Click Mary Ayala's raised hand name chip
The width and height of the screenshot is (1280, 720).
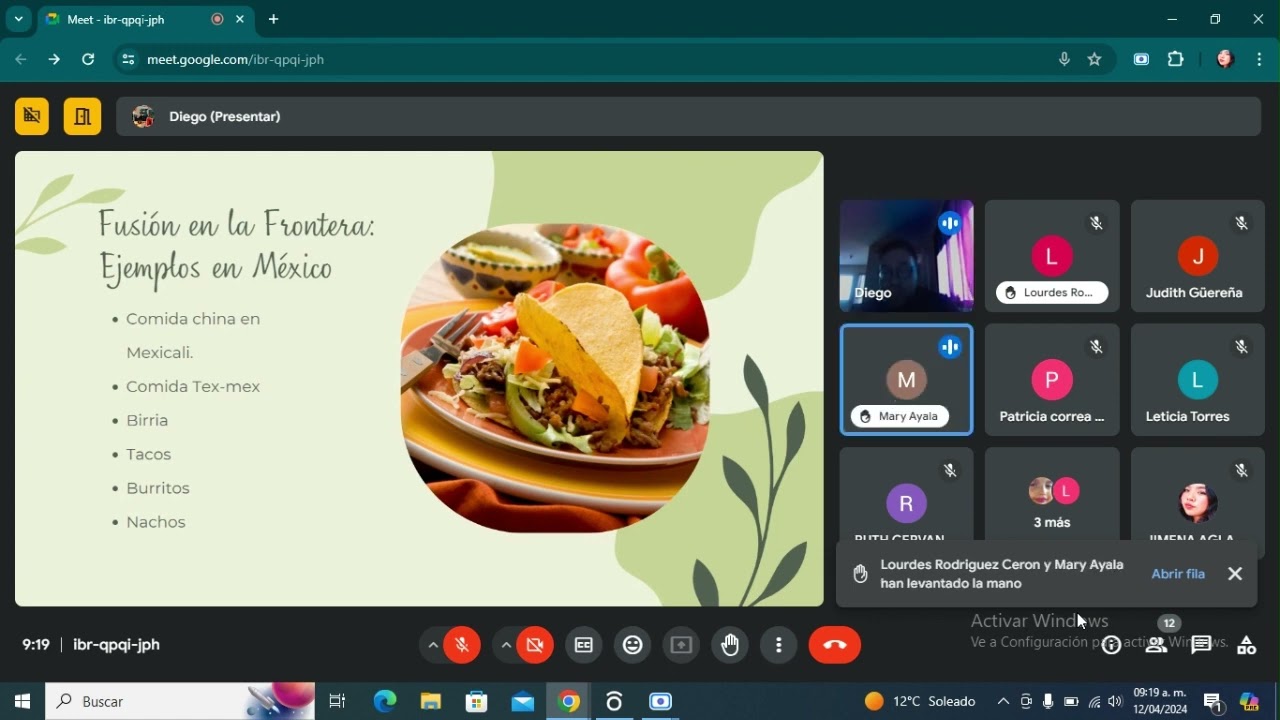899,416
